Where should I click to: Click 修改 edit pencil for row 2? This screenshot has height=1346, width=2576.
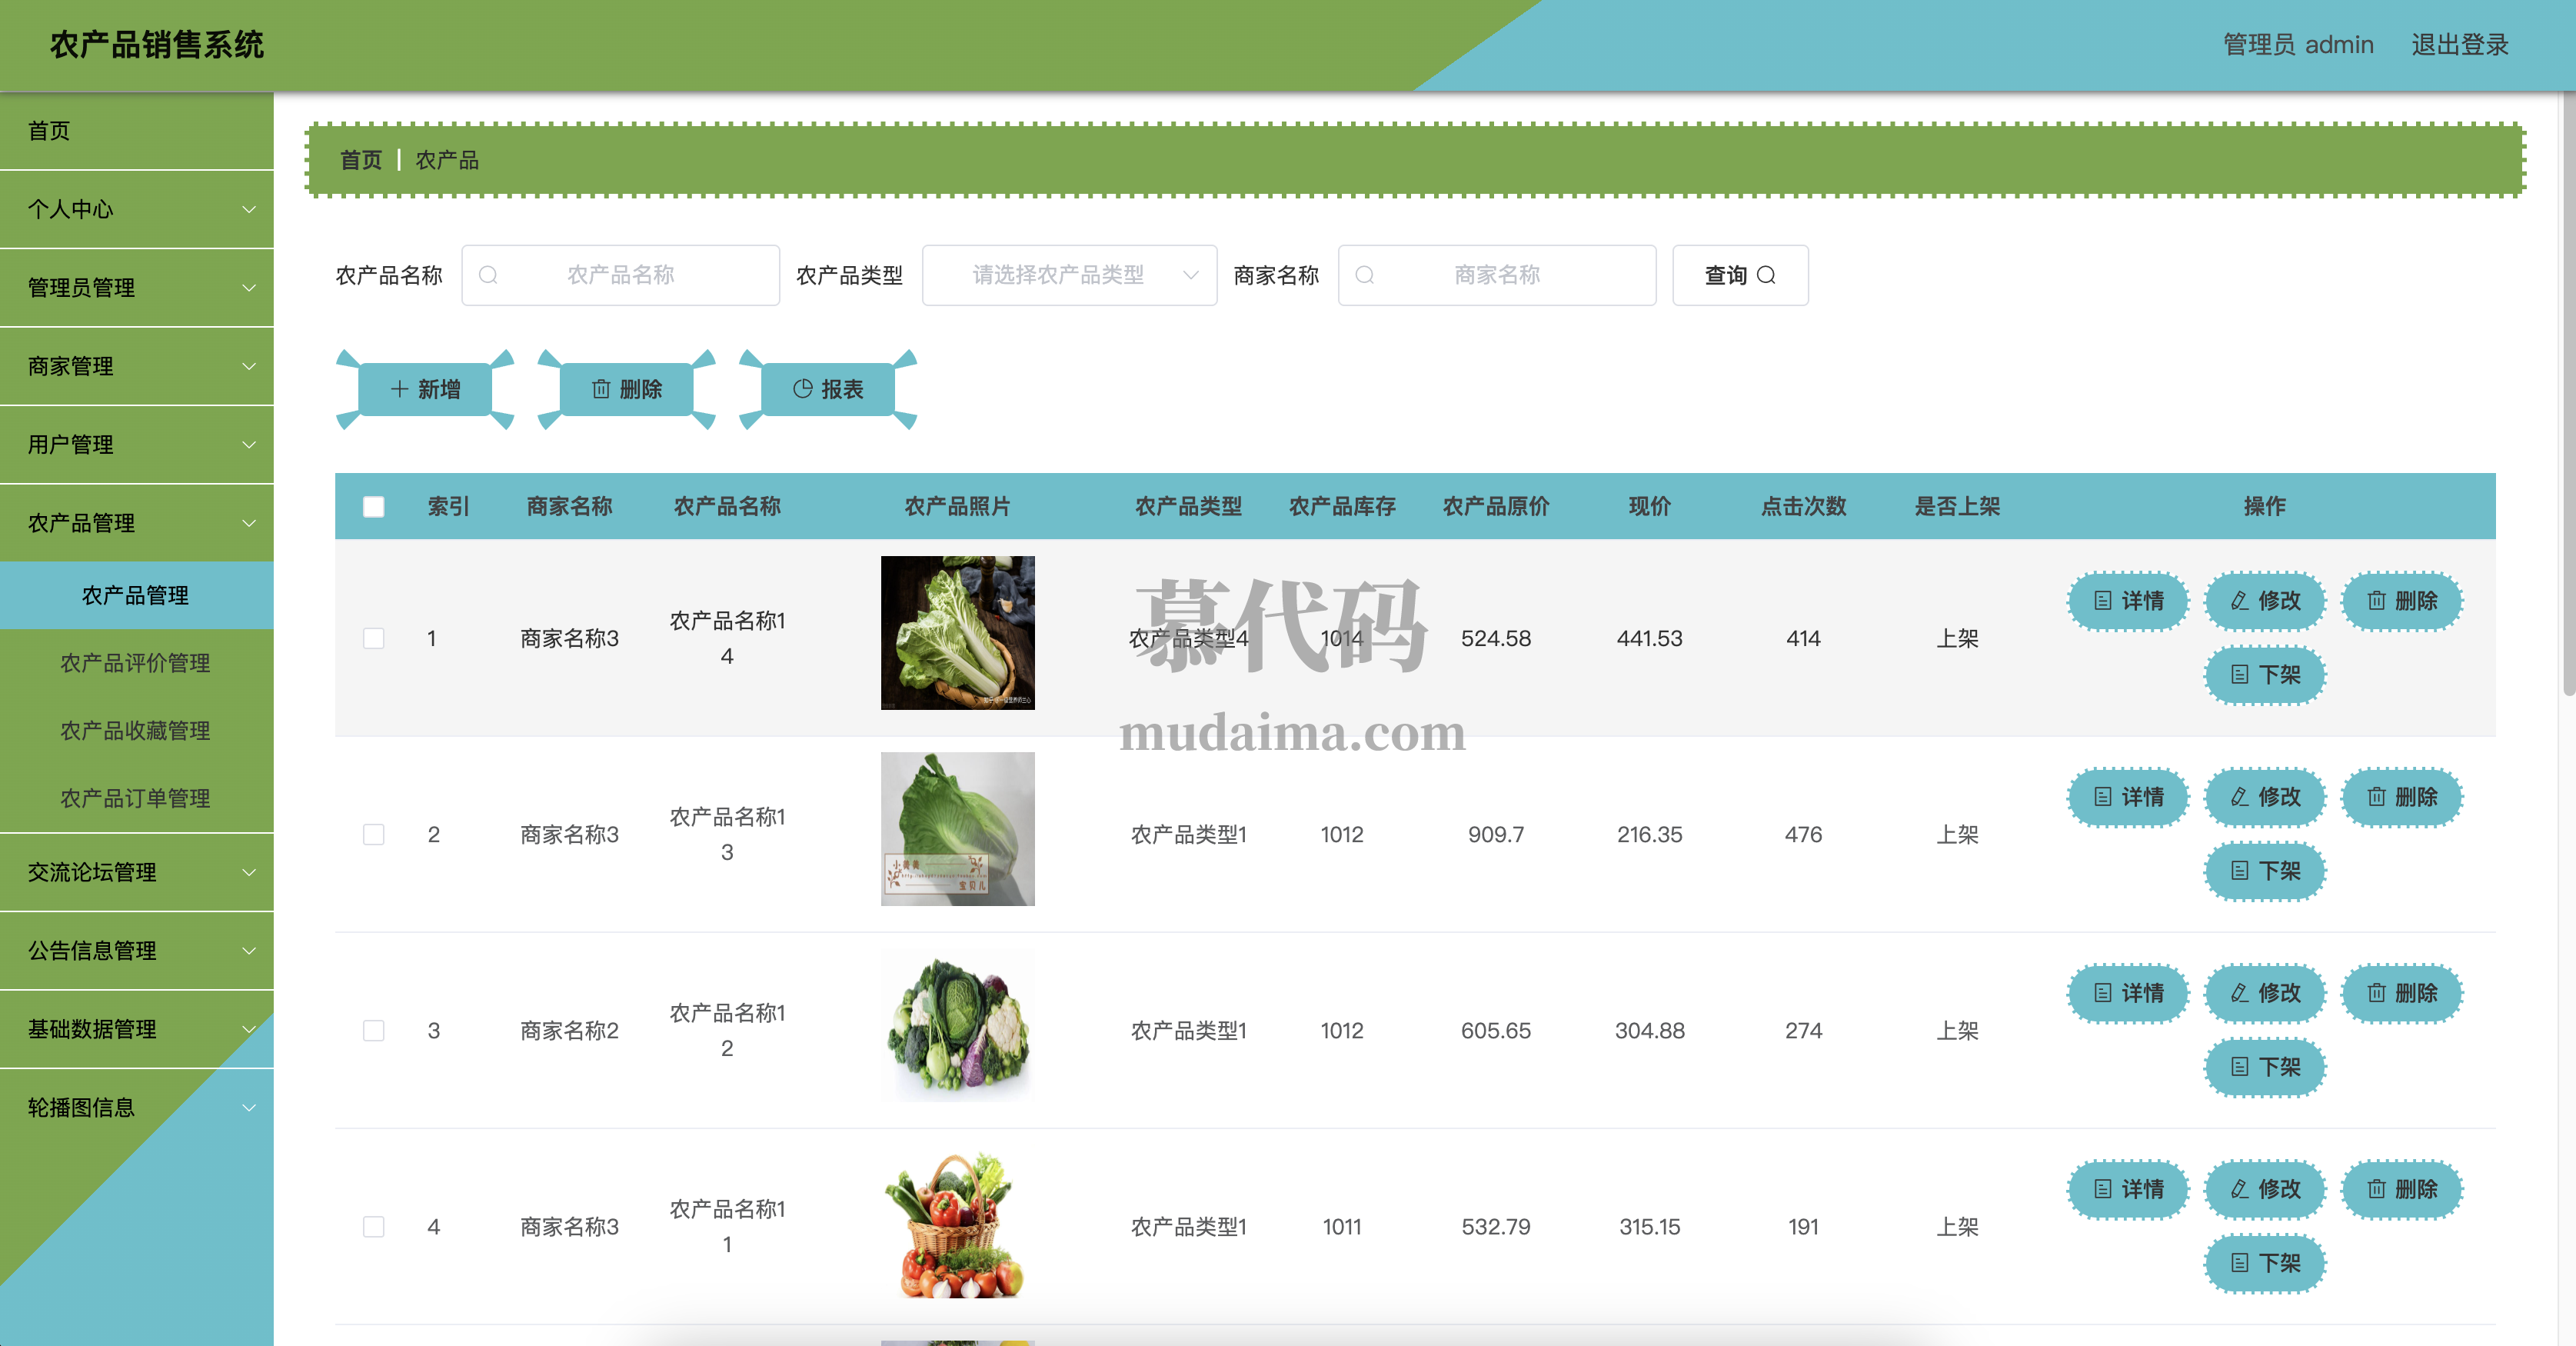(2265, 797)
